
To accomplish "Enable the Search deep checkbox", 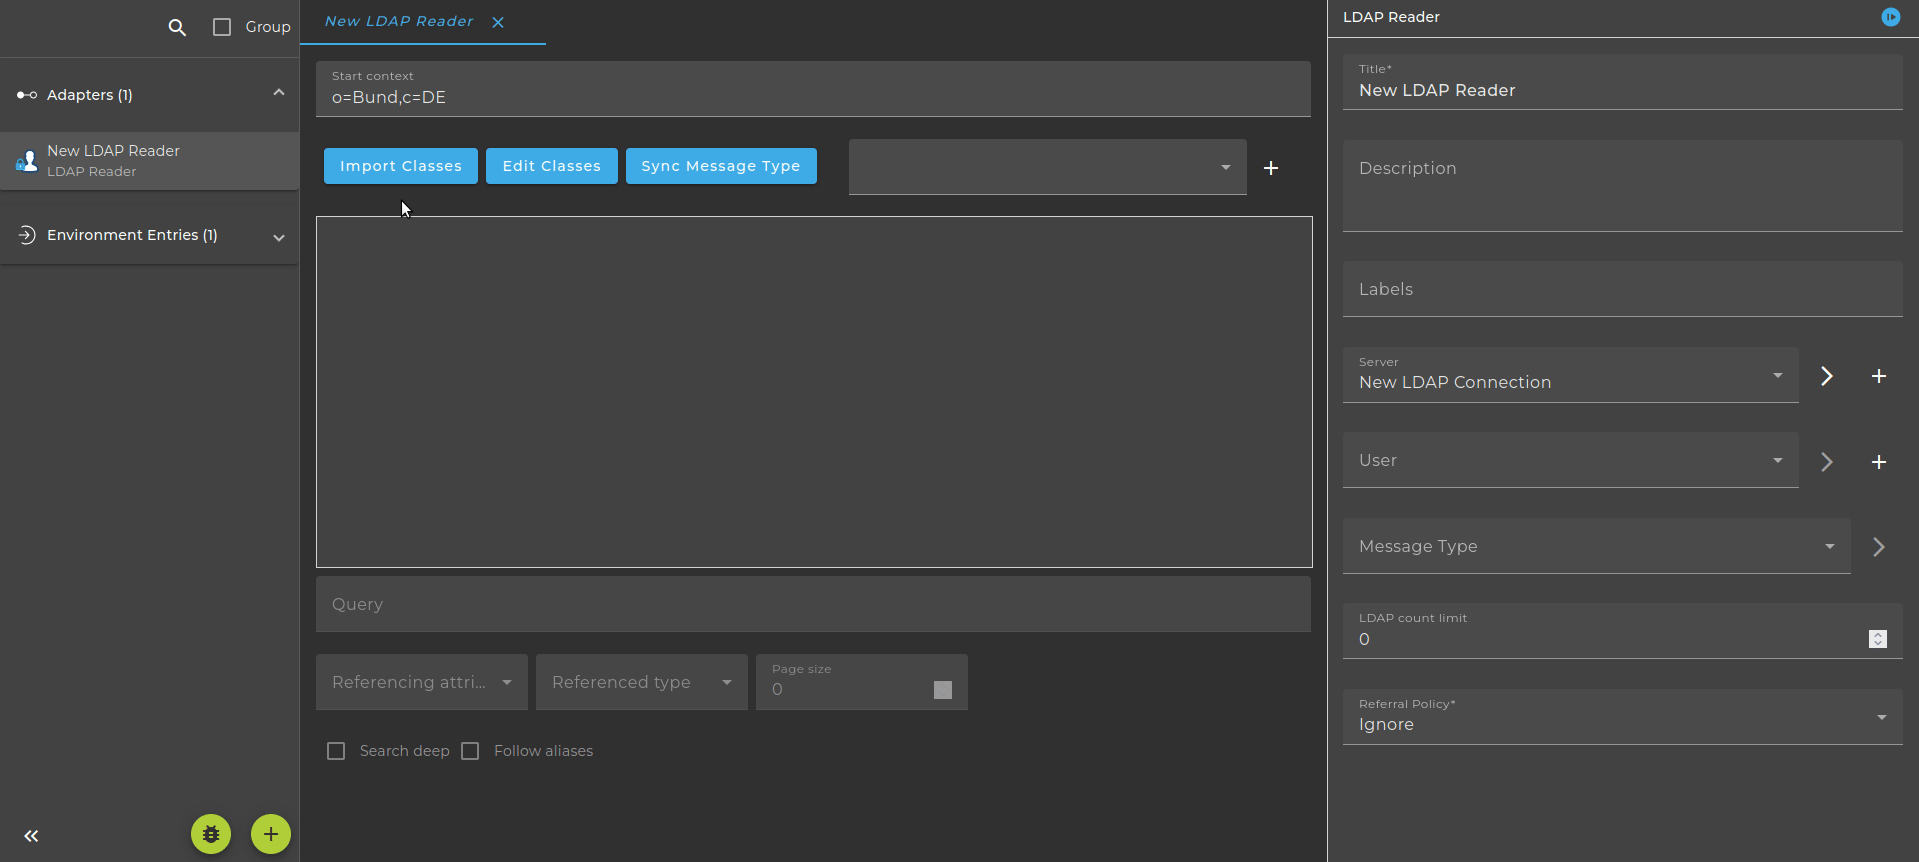I will pyautogui.click(x=336, y=751).
